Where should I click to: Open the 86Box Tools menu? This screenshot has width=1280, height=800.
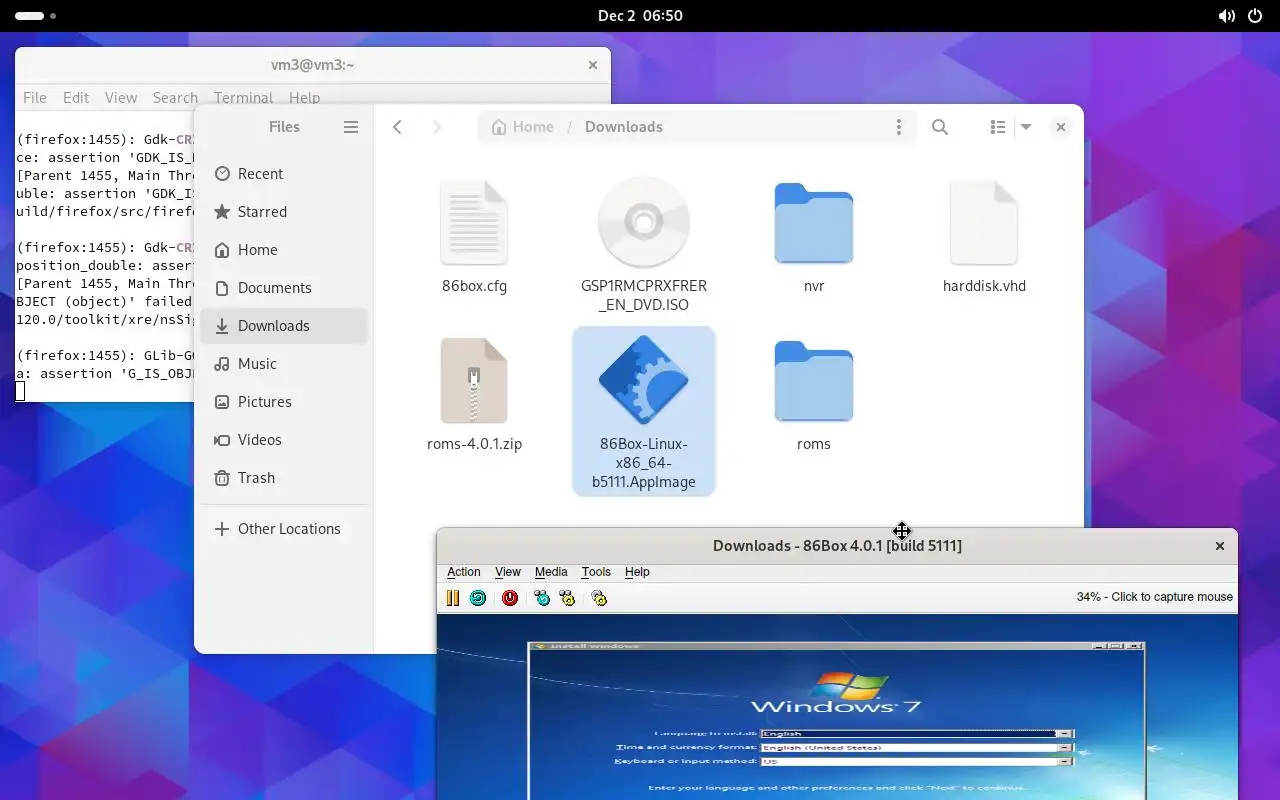coord(596,572)
